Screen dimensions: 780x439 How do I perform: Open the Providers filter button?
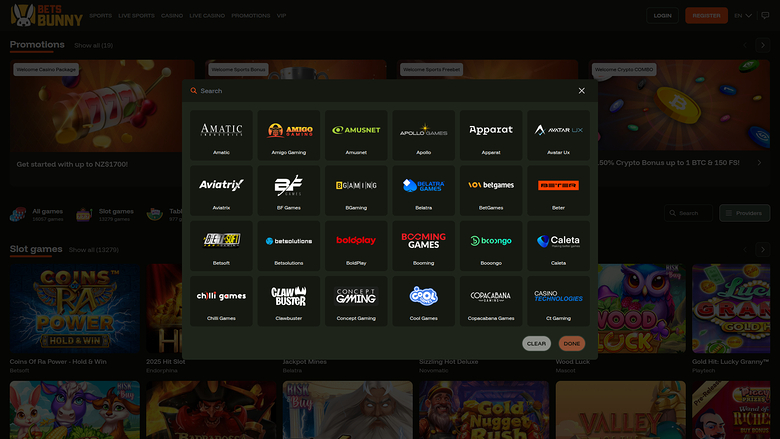click(x=744, y=213)
